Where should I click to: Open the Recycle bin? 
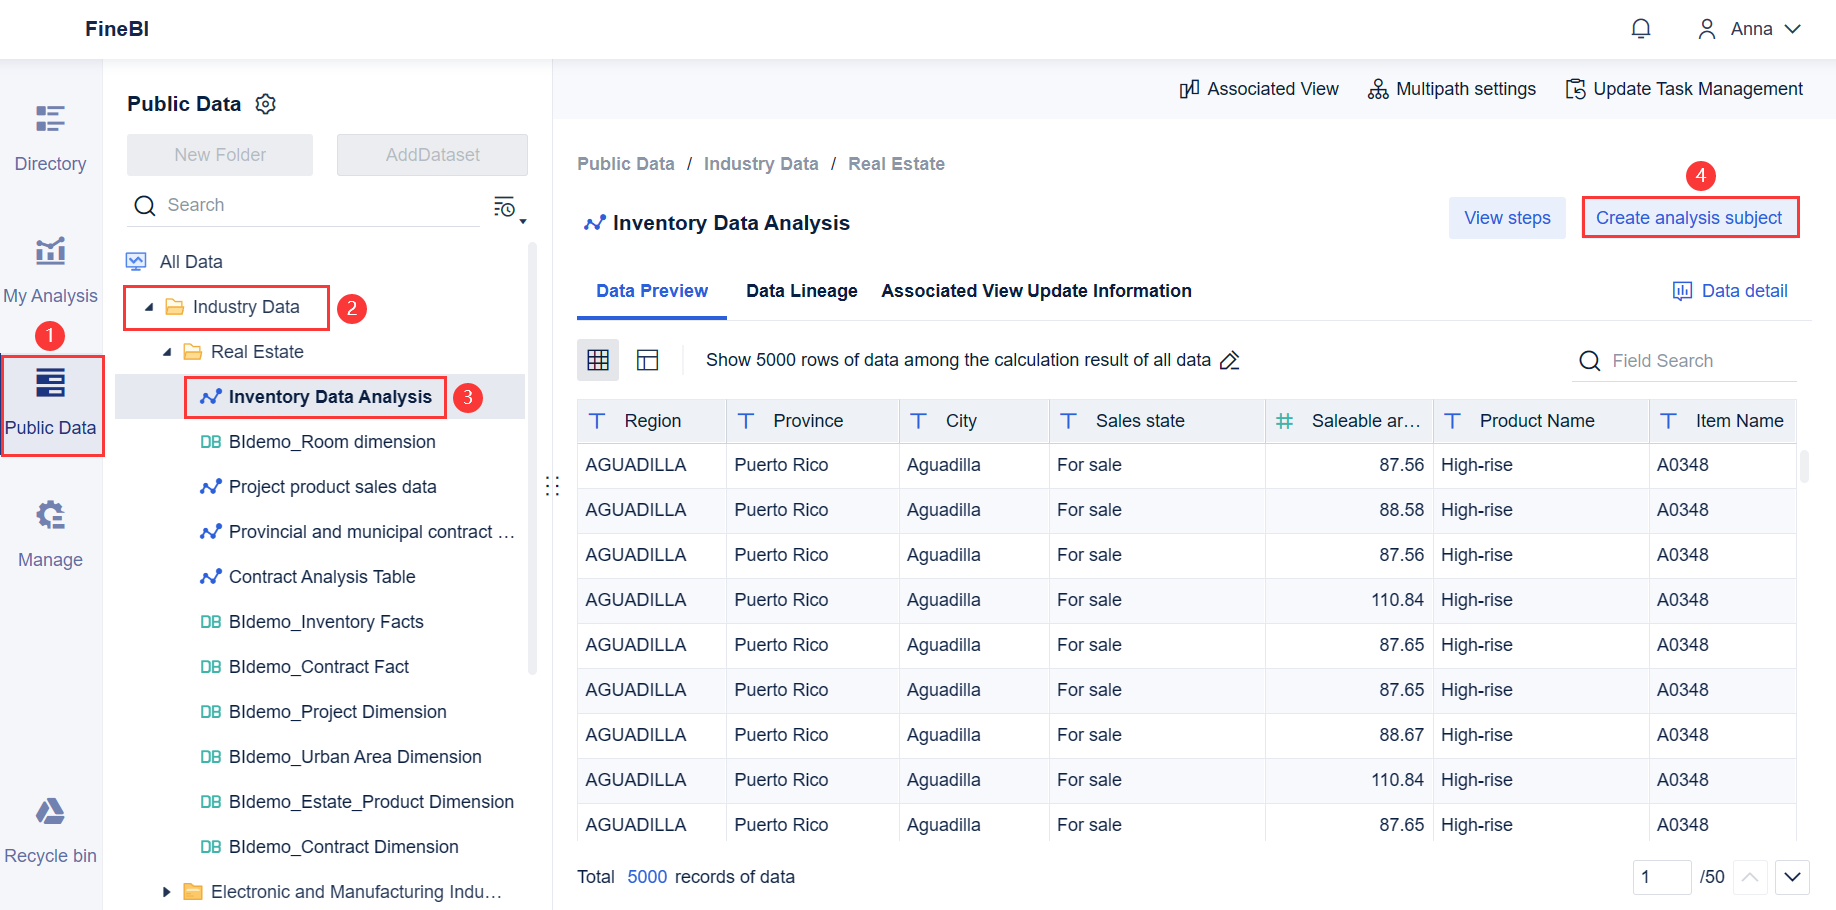(x=50, y=829)
